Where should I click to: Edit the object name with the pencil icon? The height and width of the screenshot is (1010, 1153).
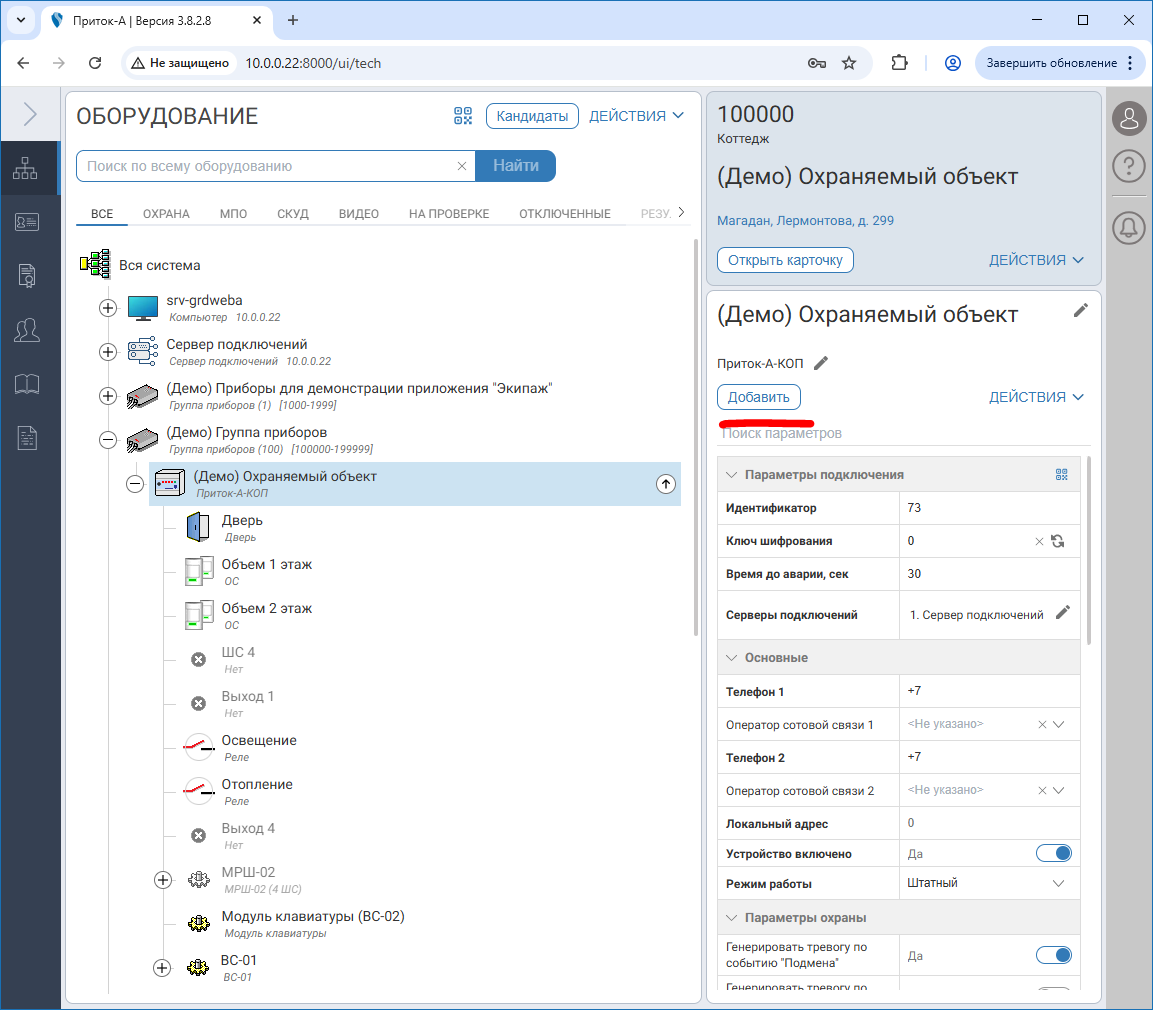click(1080, 311)
